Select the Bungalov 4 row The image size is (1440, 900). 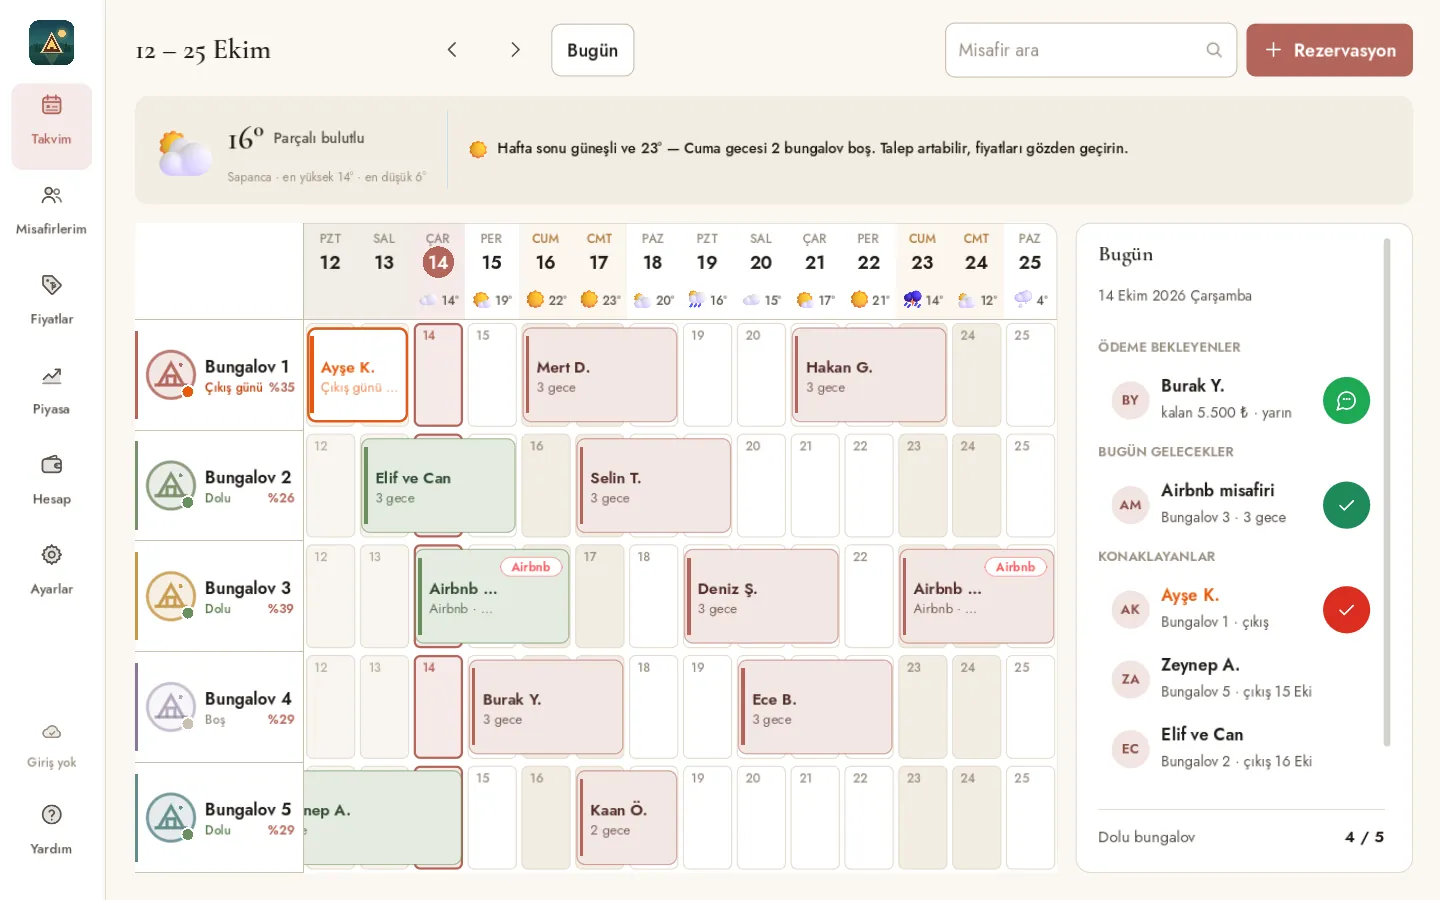click(219, 707)
